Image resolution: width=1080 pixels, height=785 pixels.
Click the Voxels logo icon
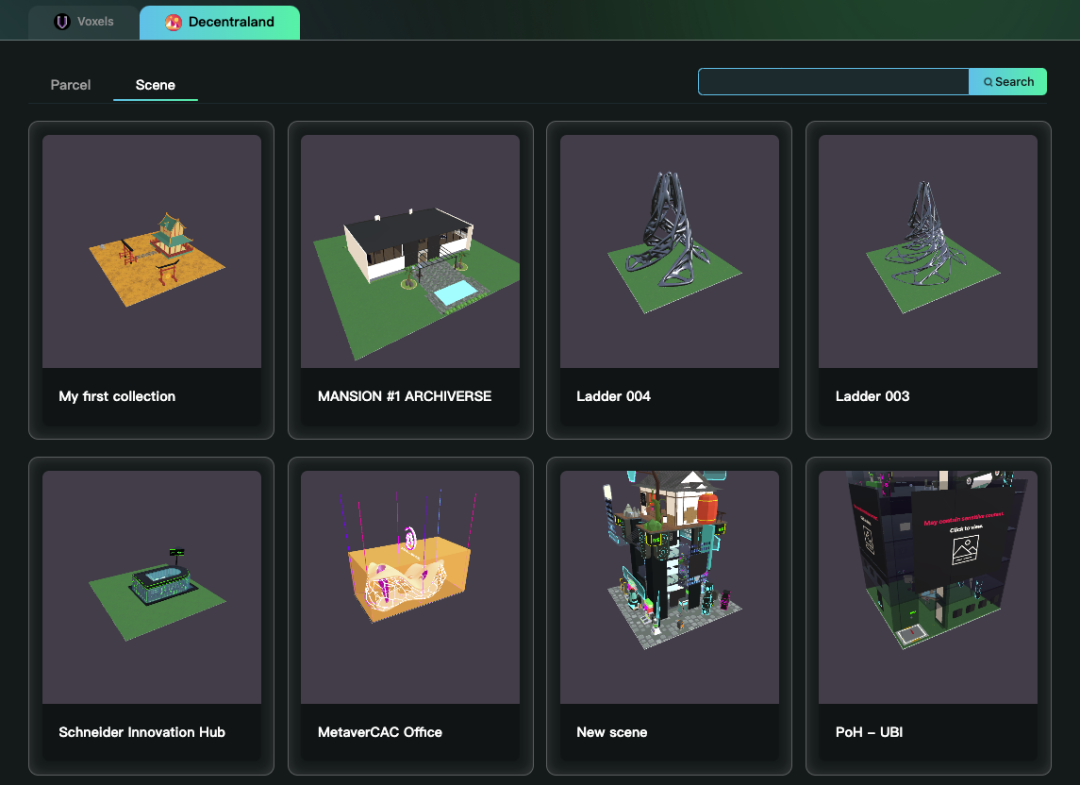pyautogui.click(x=62, y=22)
